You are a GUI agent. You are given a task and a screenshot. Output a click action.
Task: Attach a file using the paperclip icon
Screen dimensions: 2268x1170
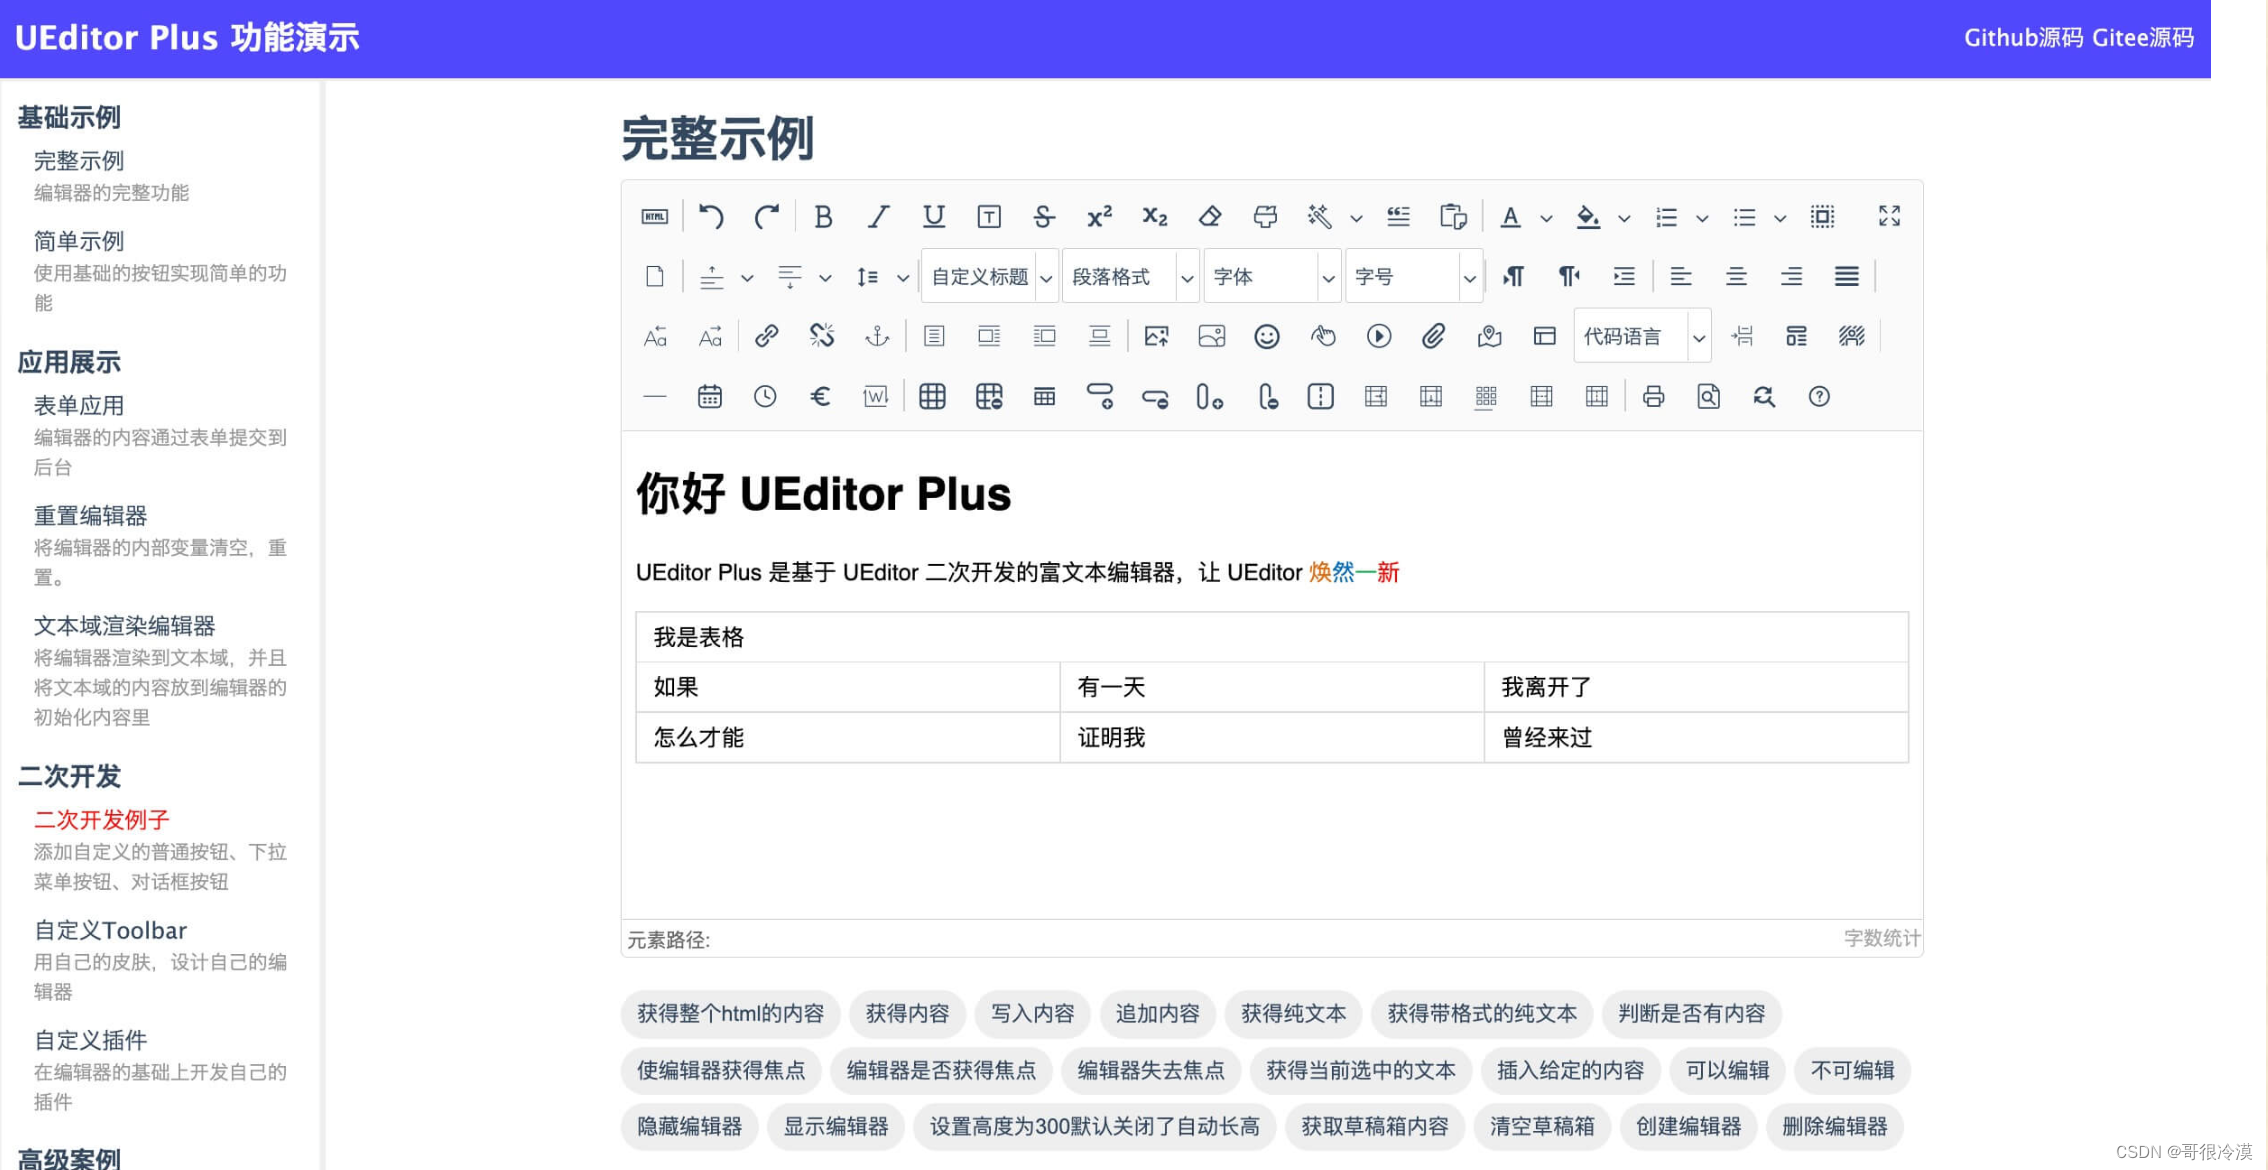click(x=1433, y=336)
